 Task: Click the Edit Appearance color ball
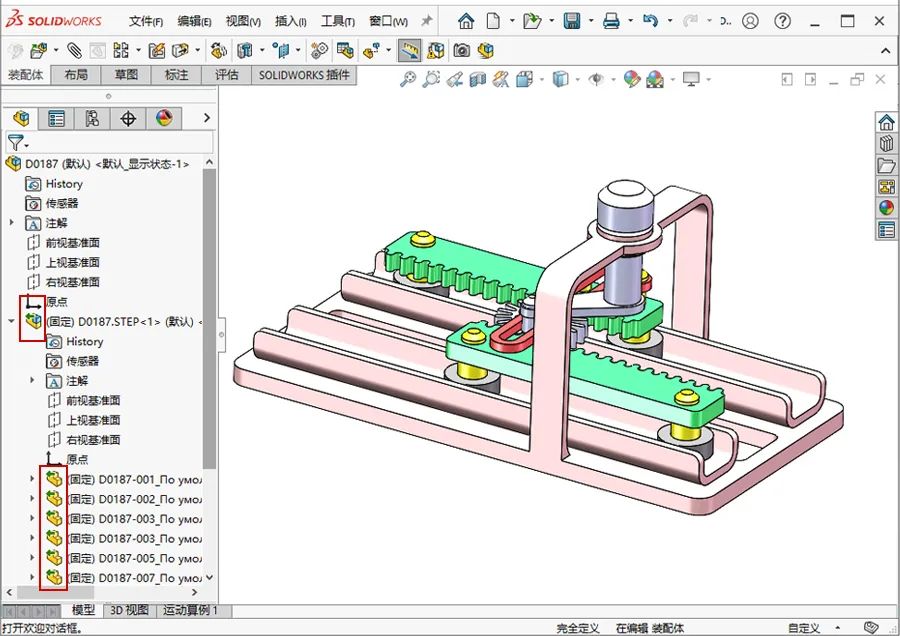point(631,79)
